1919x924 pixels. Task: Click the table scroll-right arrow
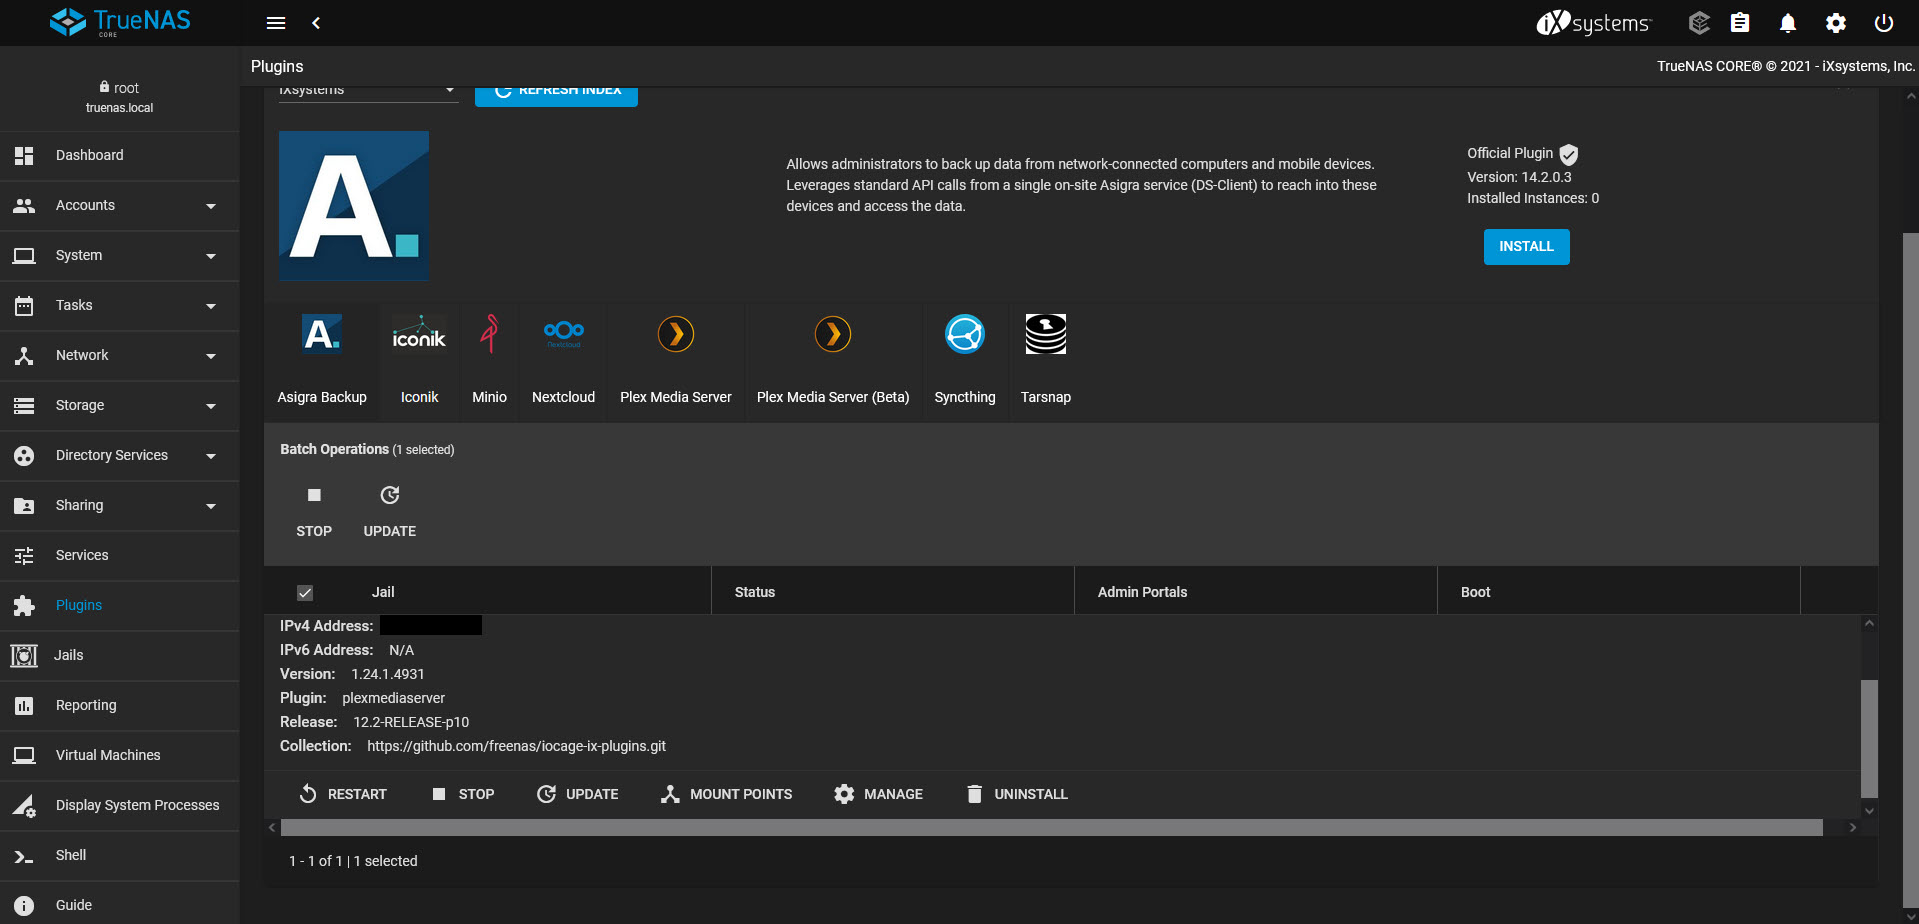(x=1852, y=827)
